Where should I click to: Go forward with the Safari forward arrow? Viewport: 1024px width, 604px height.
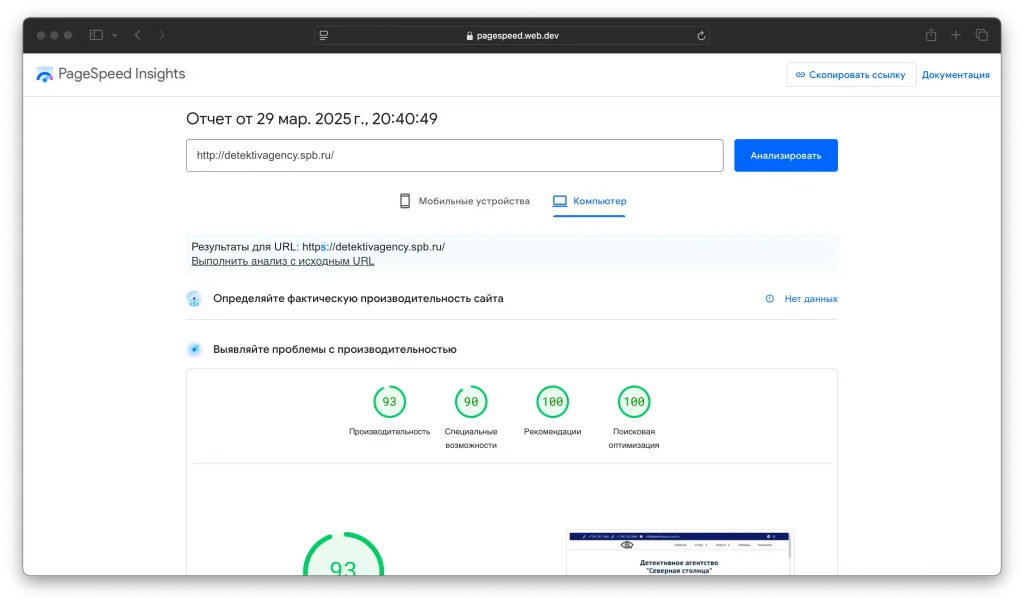161,35
